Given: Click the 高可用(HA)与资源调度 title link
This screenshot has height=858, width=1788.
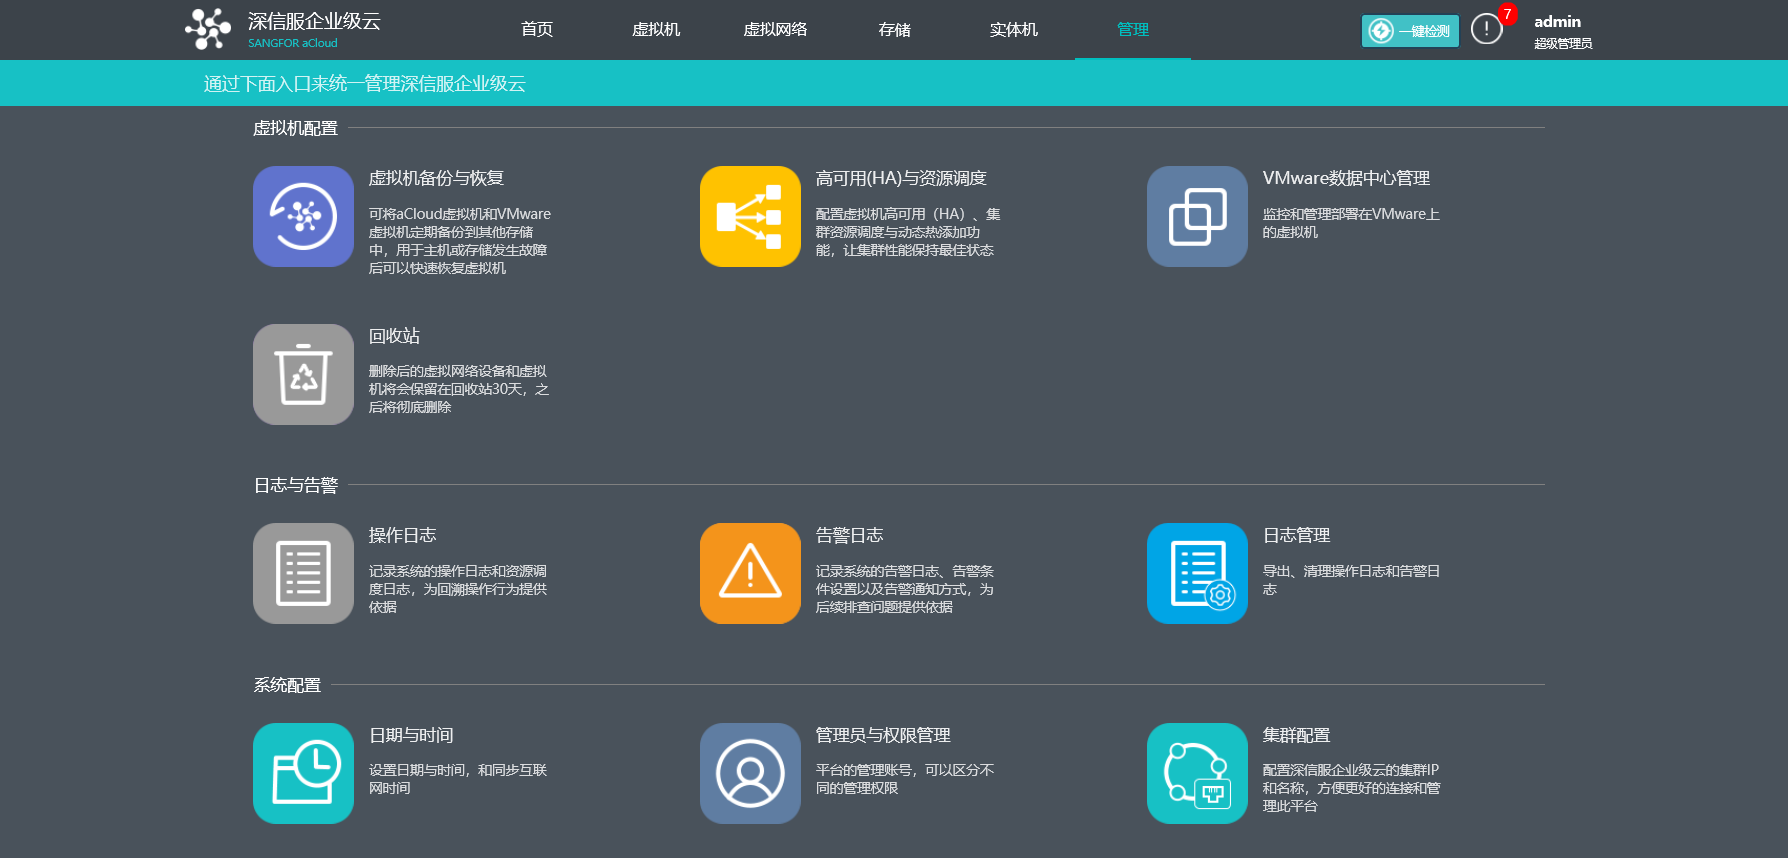Looking at the screenshot, I should 901,178.
